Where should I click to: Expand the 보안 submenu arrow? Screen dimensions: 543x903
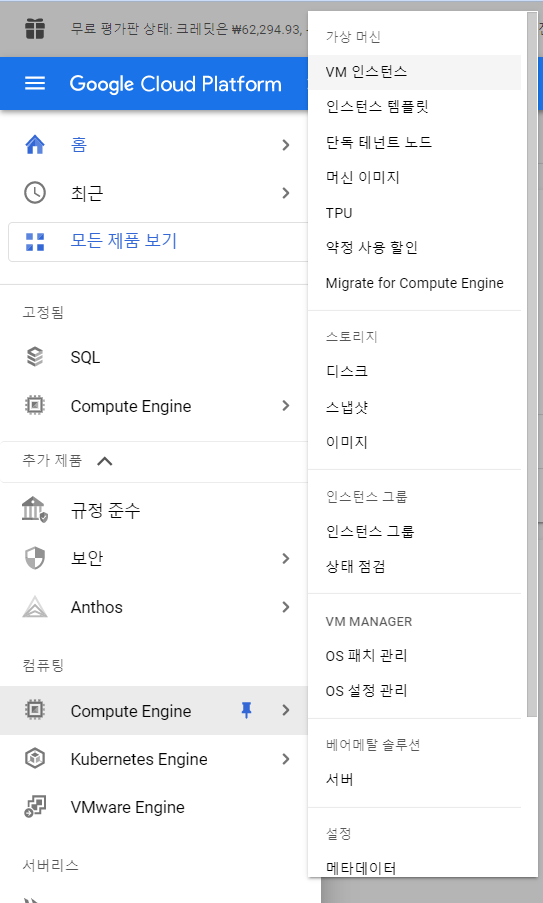[x=286, y=558]
